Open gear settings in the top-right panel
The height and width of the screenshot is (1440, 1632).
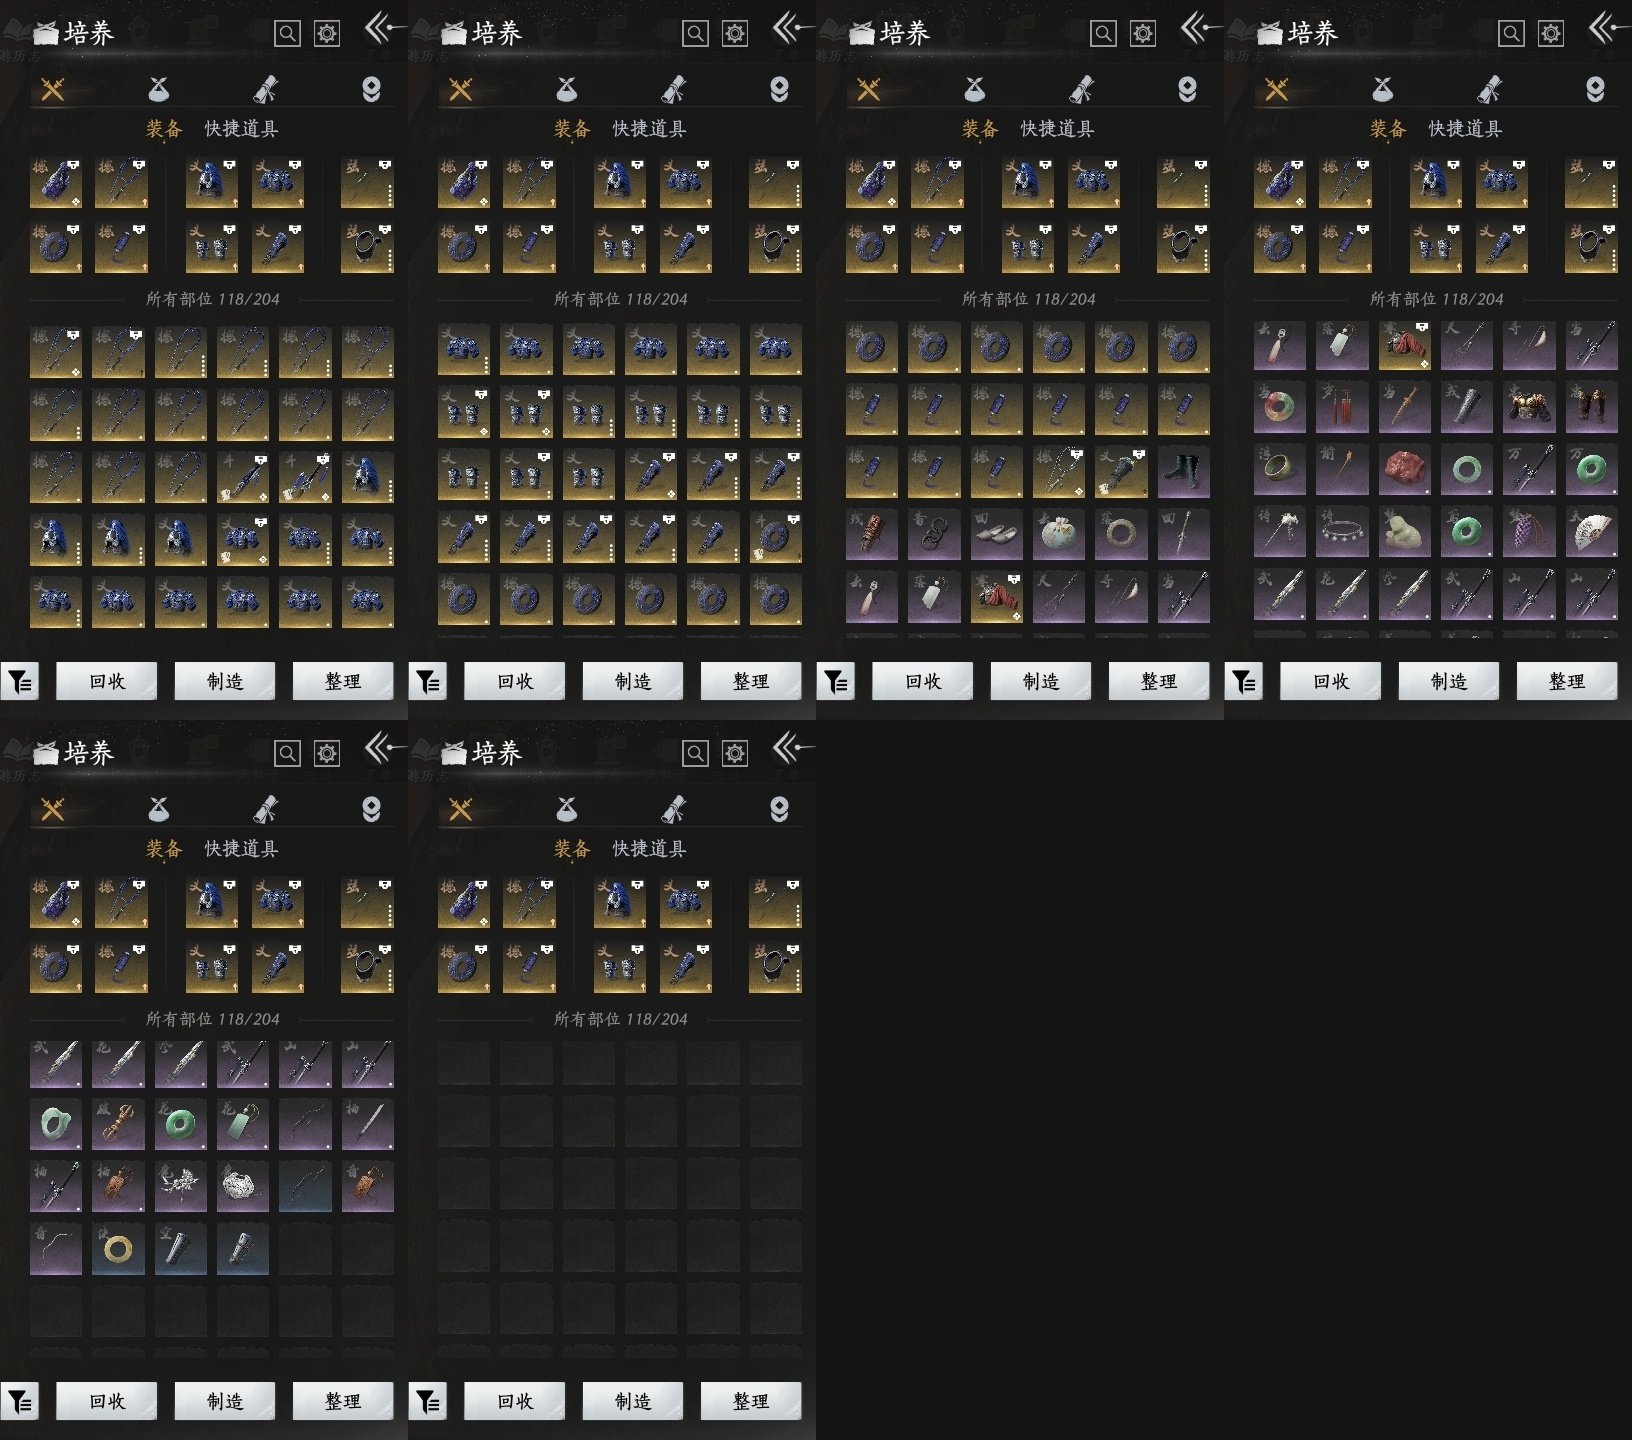click(1550, 34)
